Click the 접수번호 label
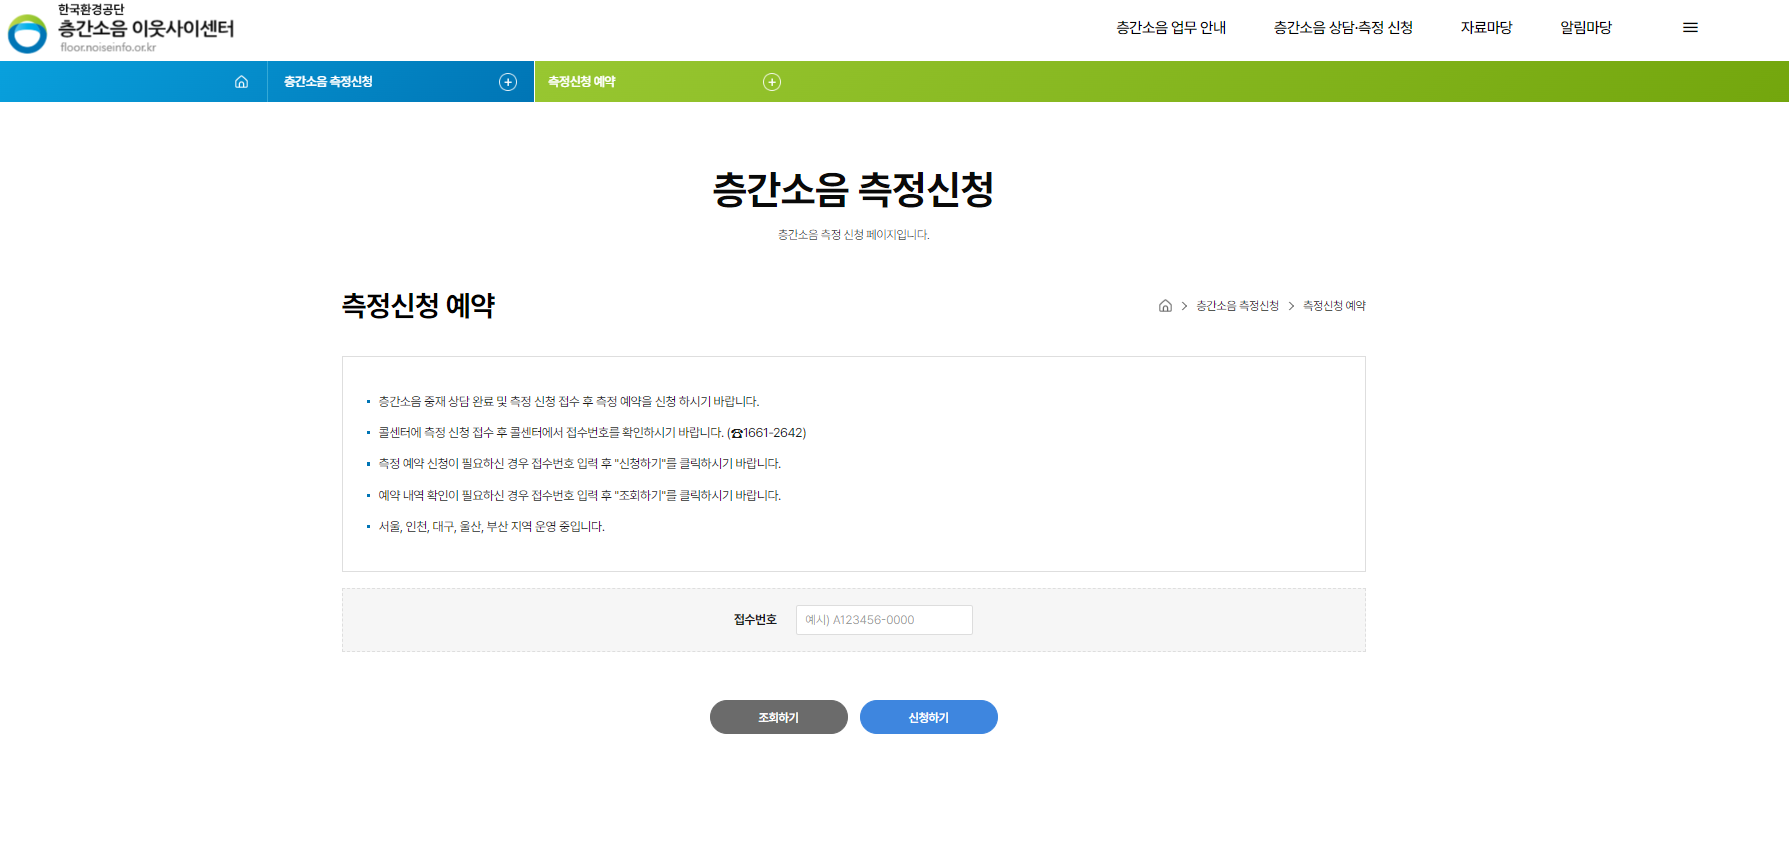1789x845 pixels. click(755, 620)
